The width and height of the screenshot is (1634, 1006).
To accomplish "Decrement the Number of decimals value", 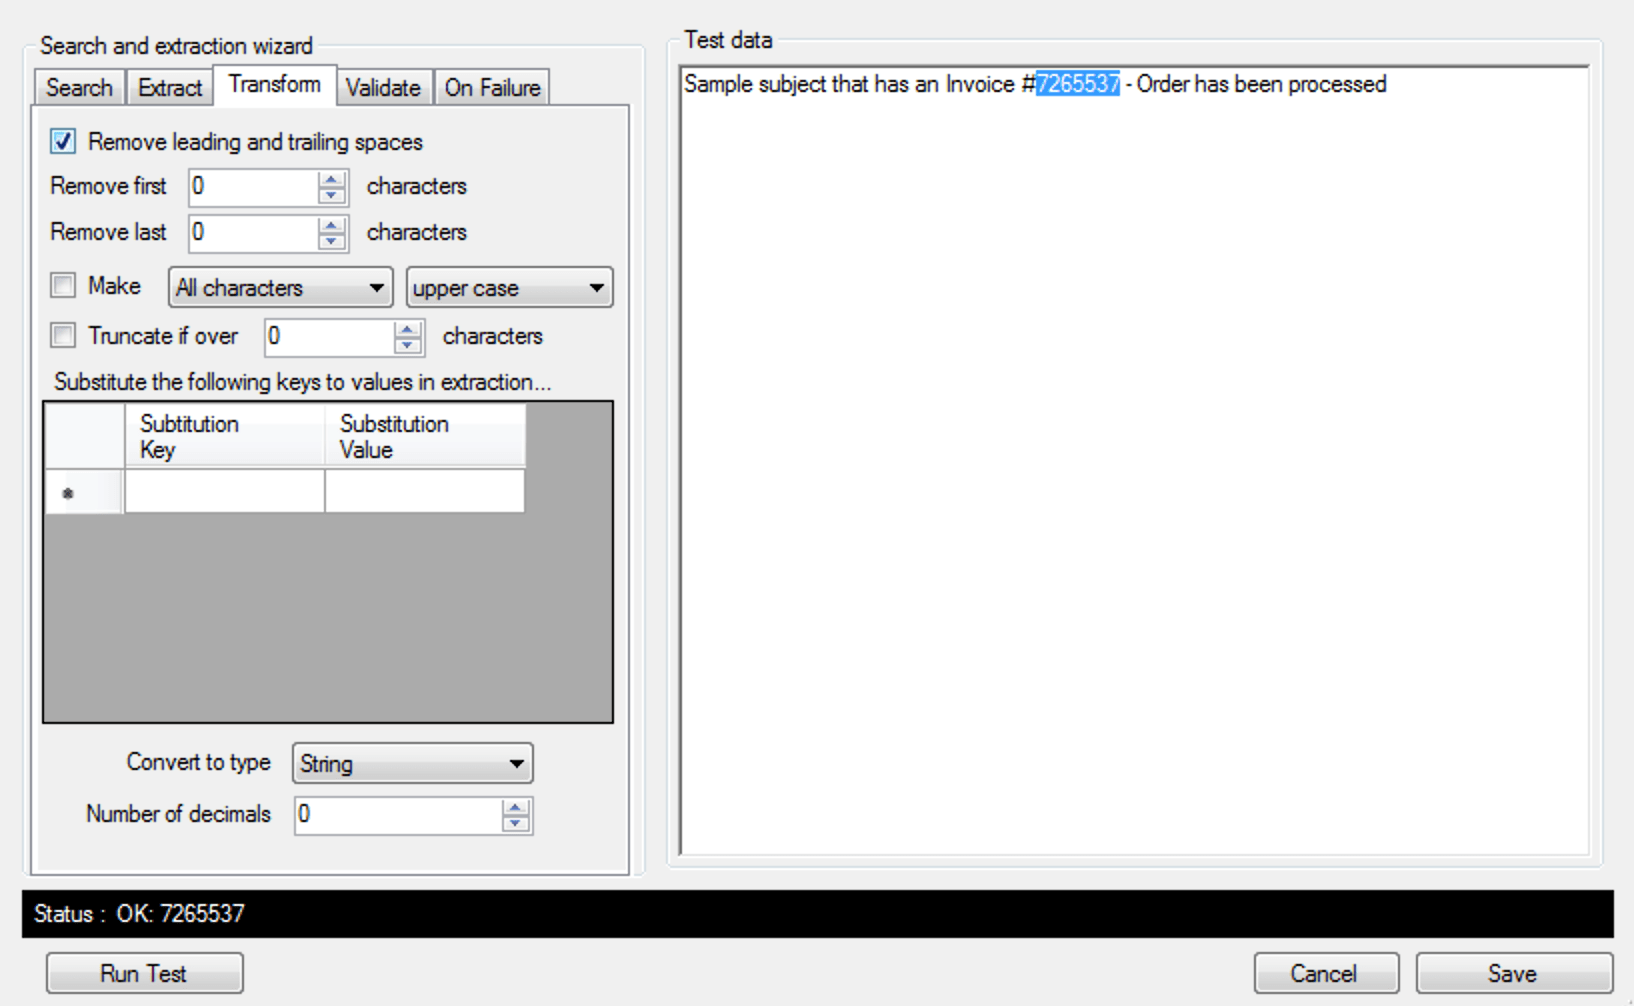I will point(515,824).
